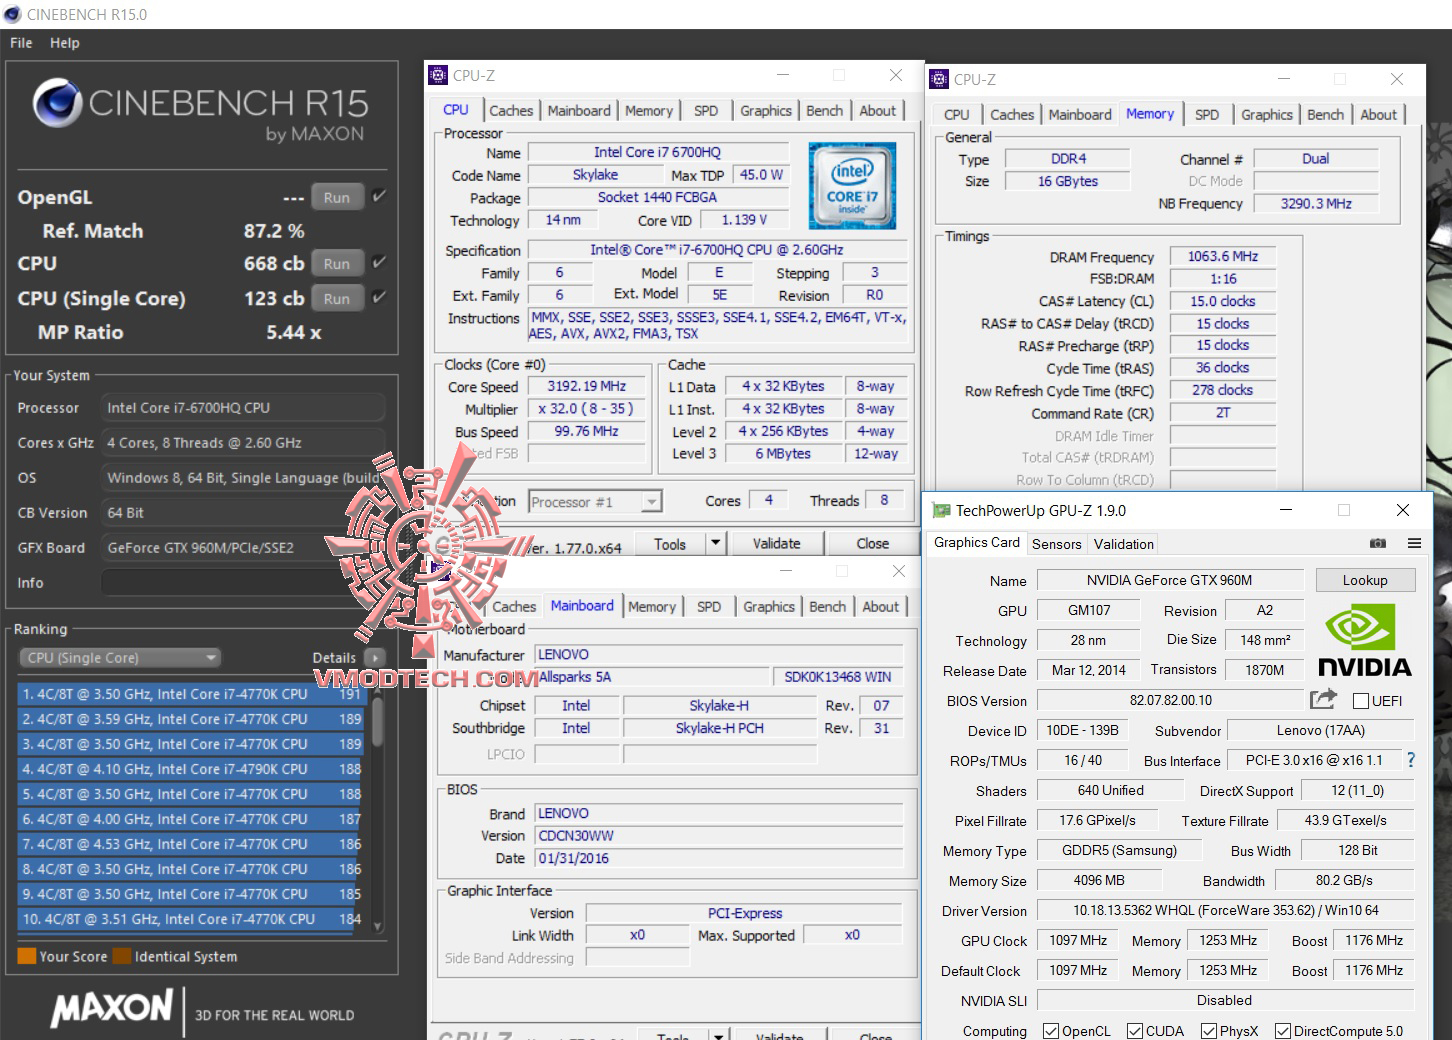The image size is (1452, 1040).
Task: Toggle the DirectCompute 5.0 checkbox
Action: tap(1282, 1030)
